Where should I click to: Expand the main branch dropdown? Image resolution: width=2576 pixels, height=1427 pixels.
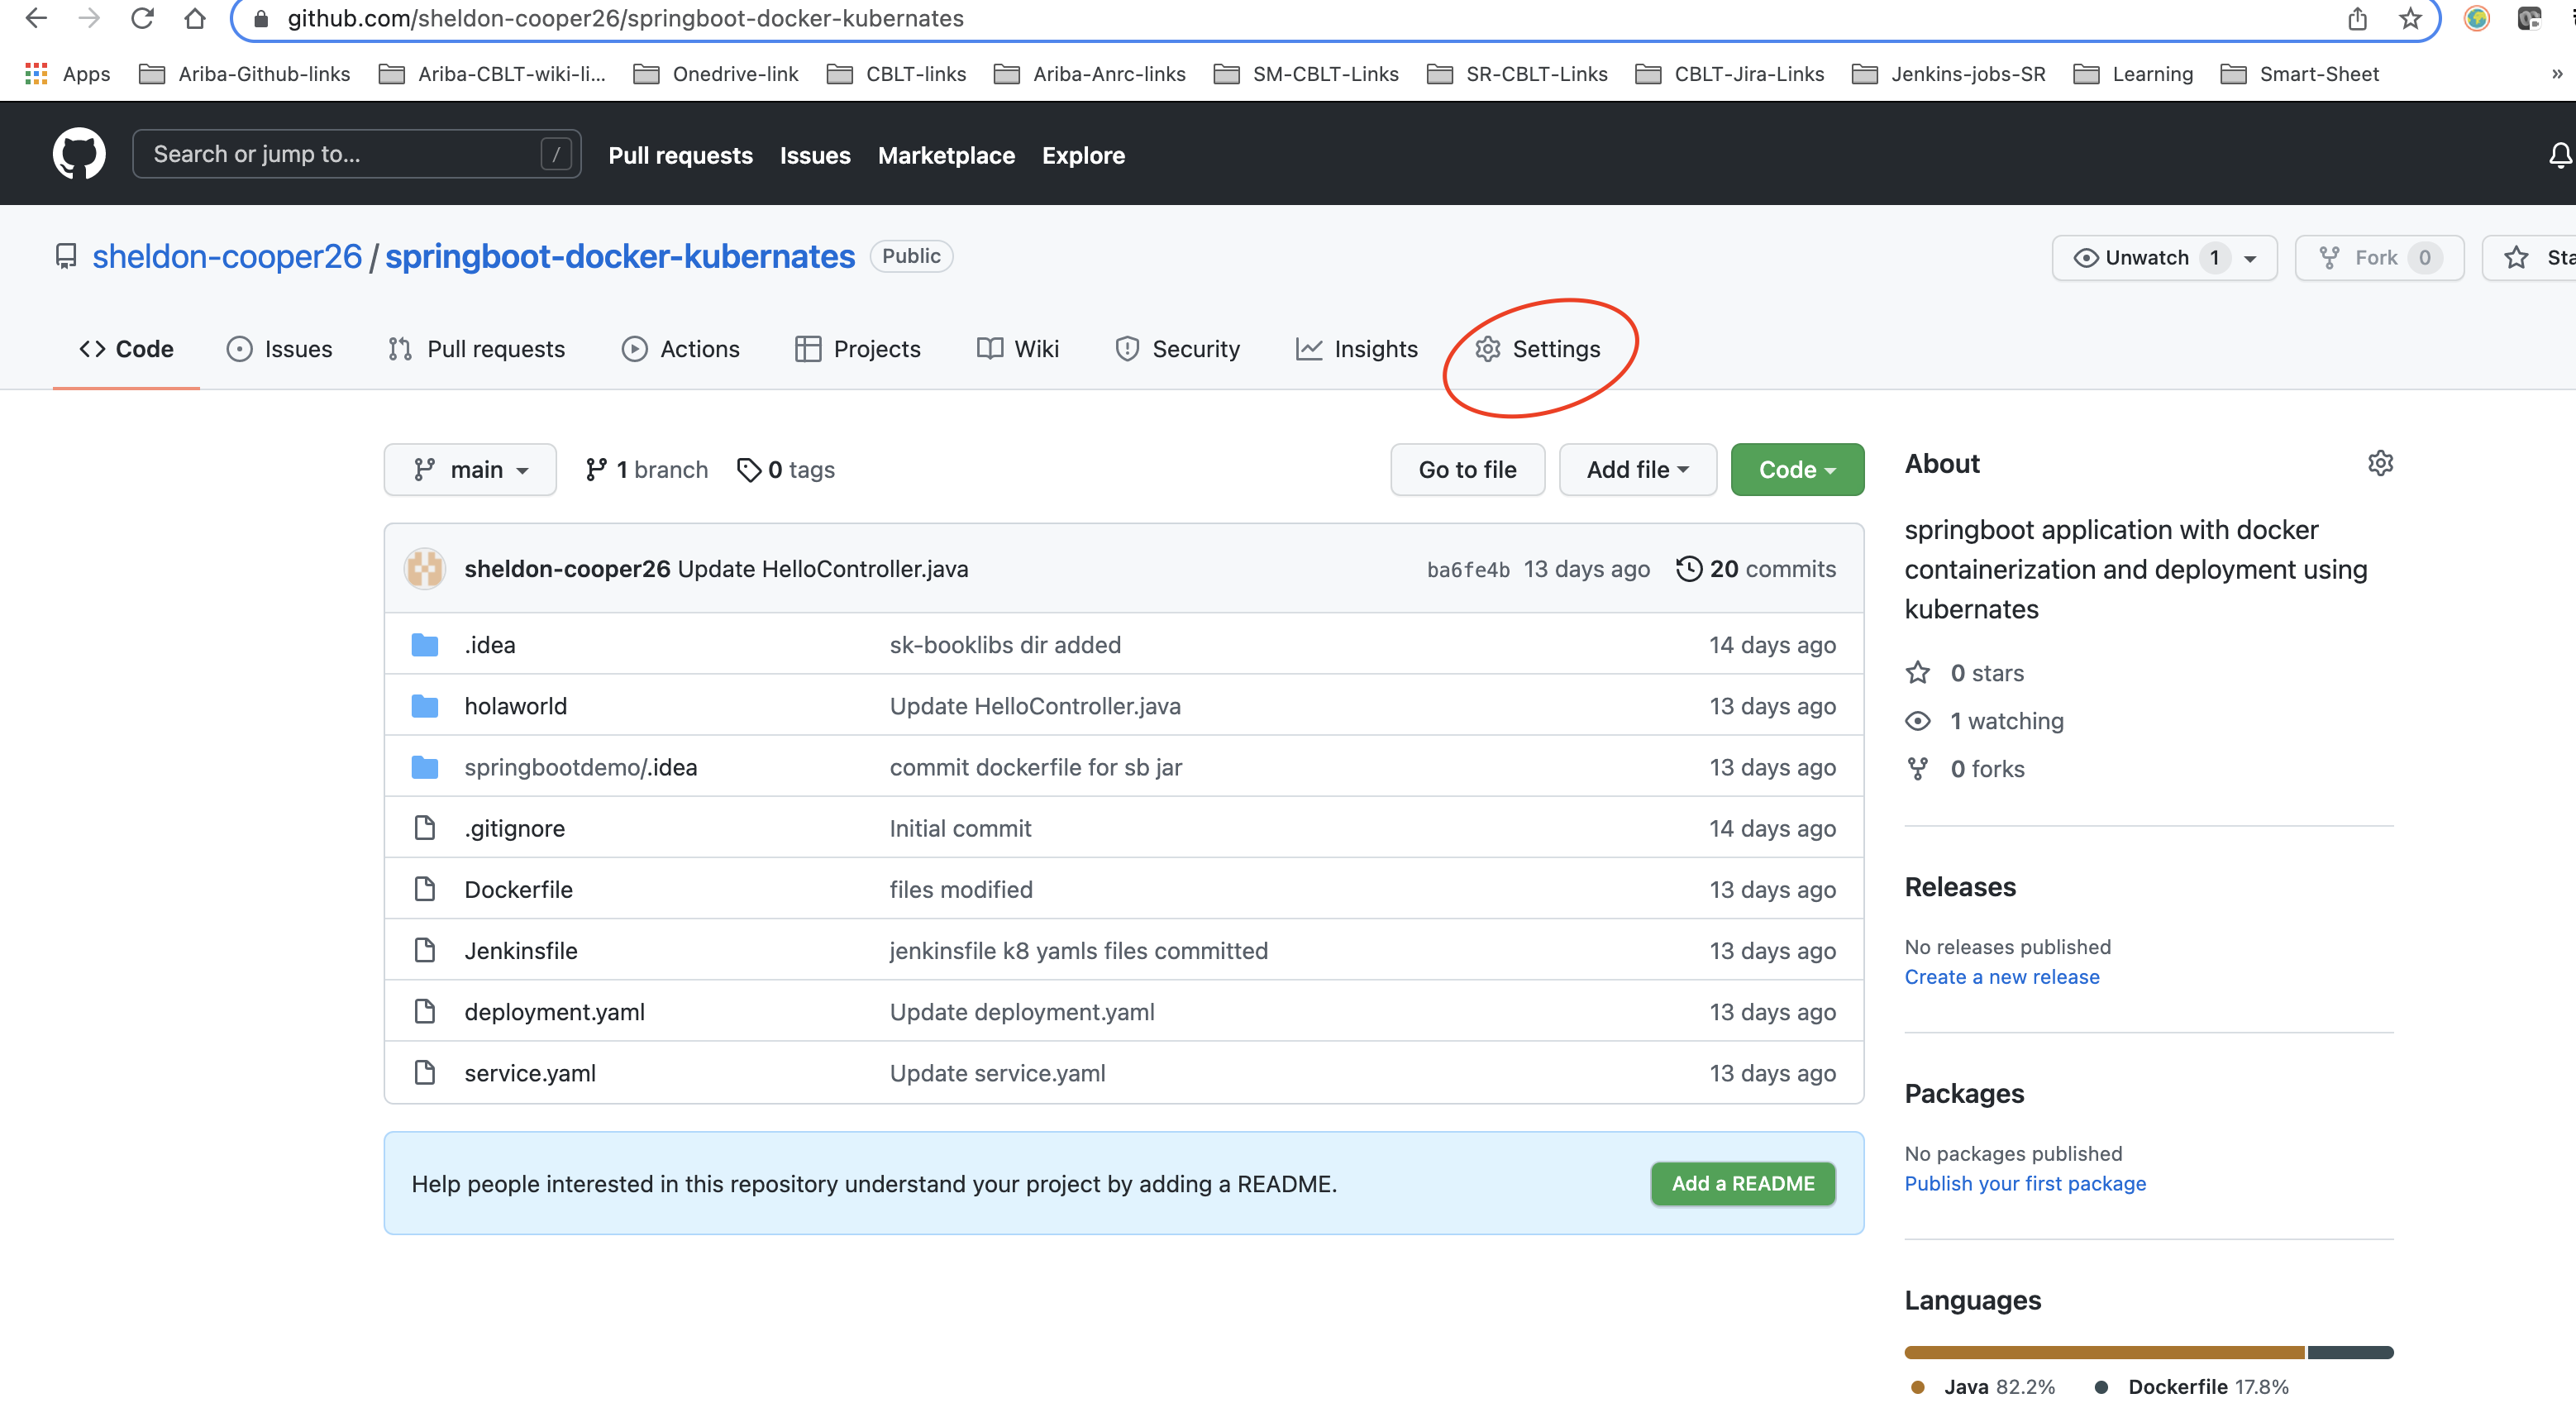[470, 470]
